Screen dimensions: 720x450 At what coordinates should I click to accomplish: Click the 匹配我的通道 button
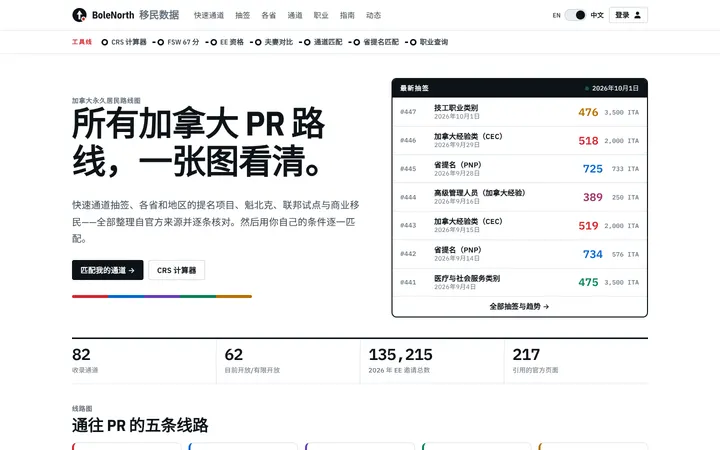tap(107, 270)
